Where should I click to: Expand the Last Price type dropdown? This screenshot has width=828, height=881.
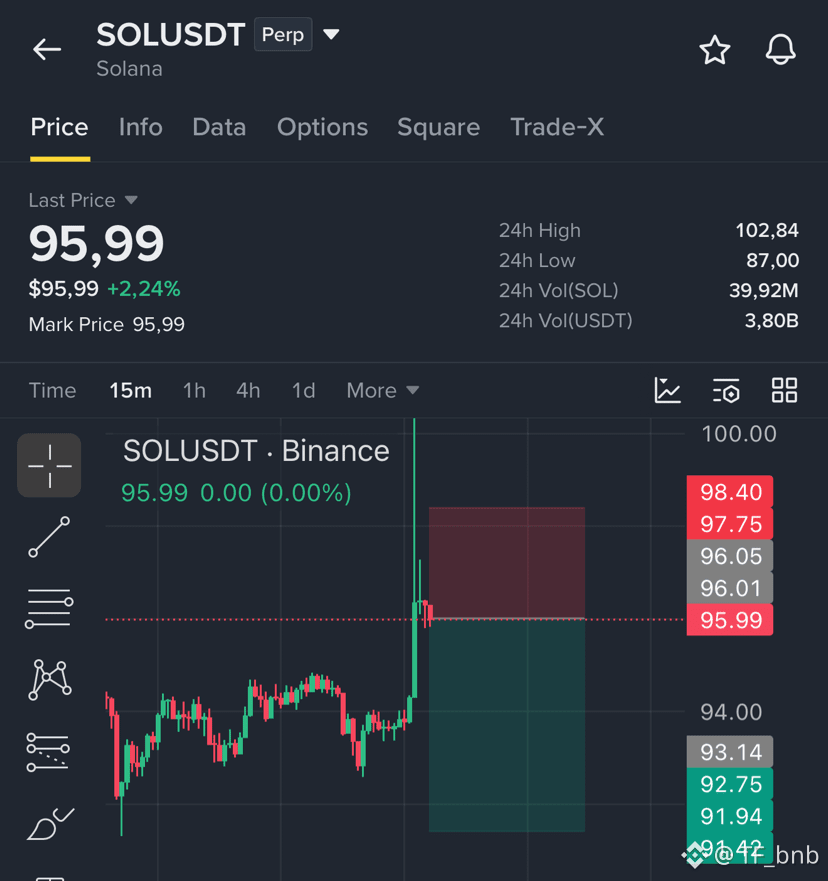(131, 200)
